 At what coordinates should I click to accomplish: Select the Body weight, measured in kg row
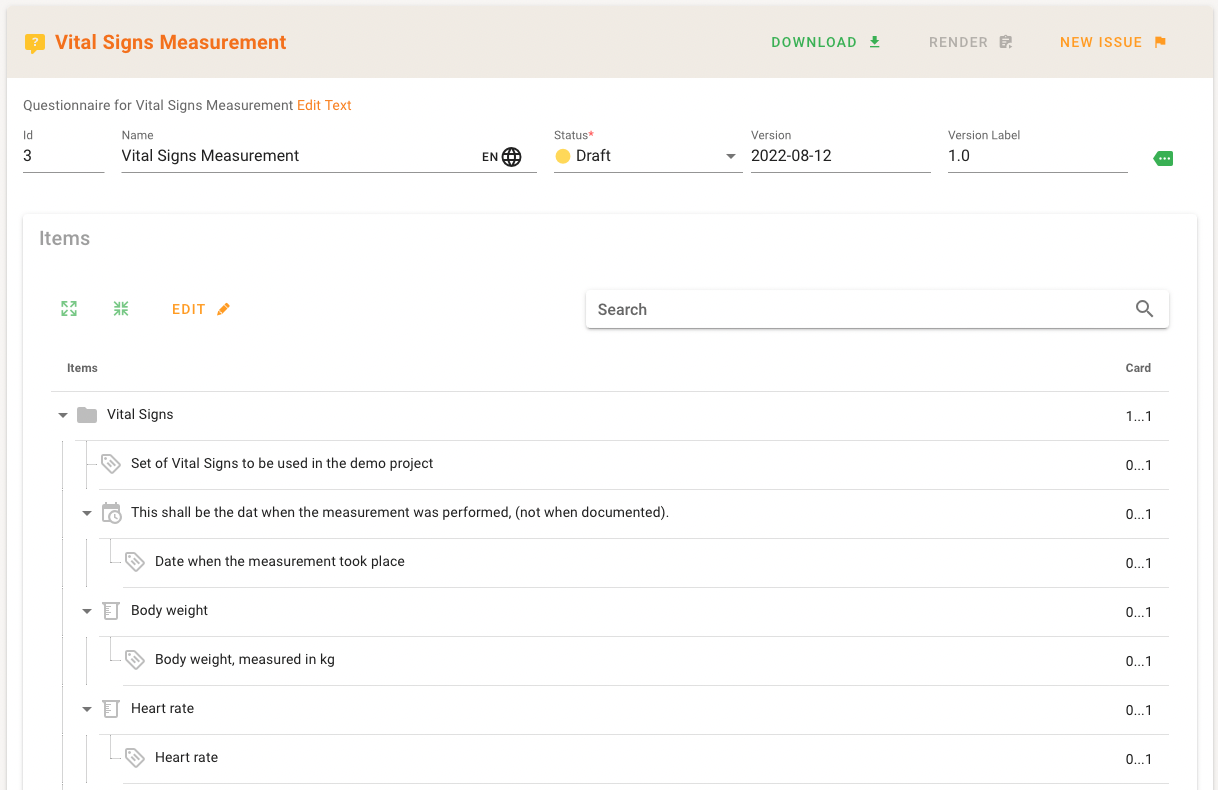(x=245, y=660)
